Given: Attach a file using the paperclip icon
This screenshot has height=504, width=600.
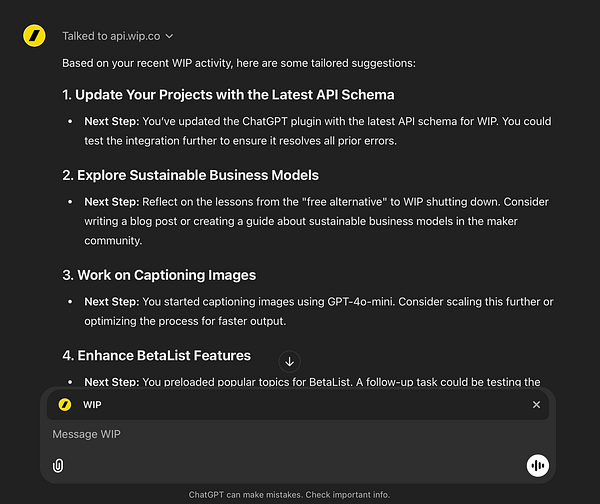Looking at the screenshot, I should (58, 465).
